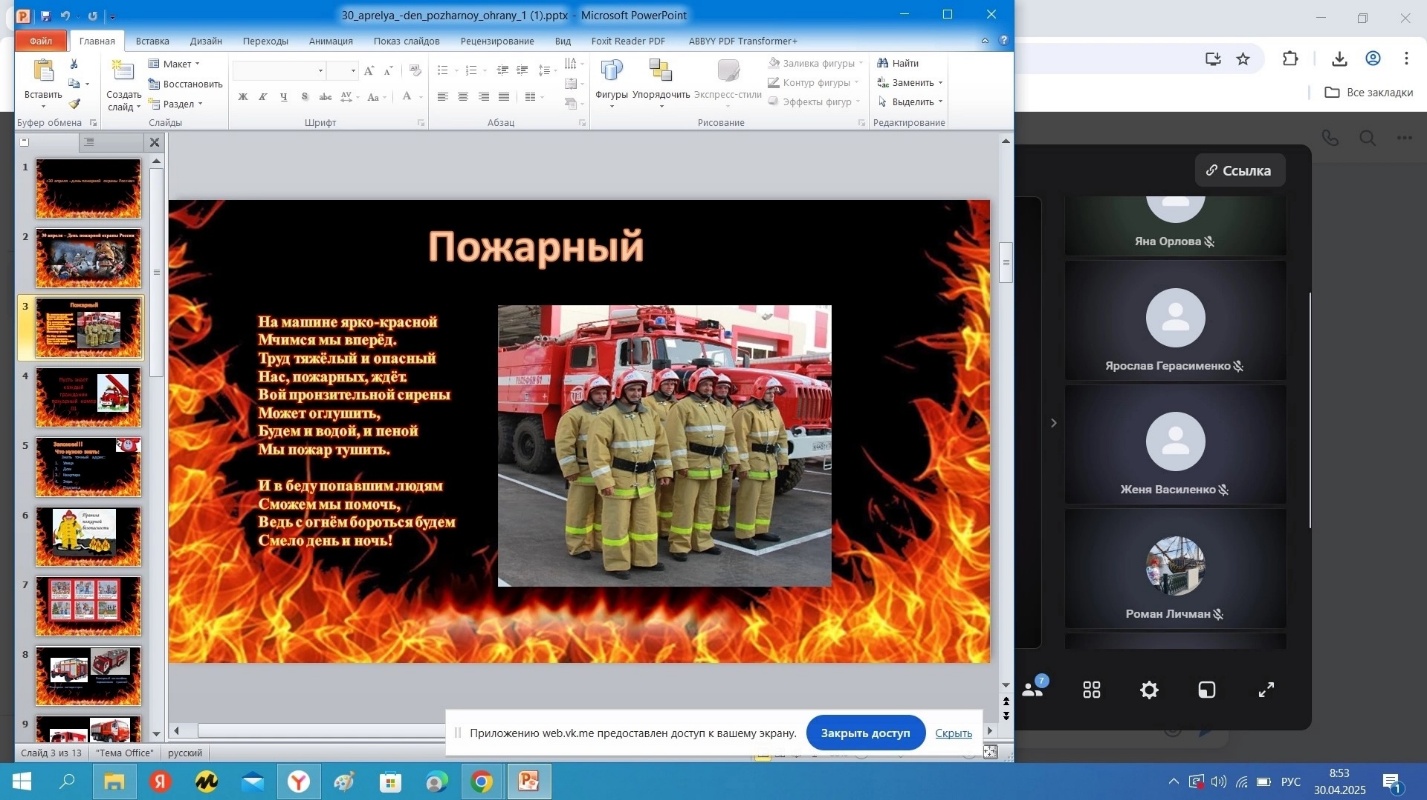Open Shape Outline (Контур фигуры) dropdown
Viewport: 1427px width, 800px height.
coord(814,82)
